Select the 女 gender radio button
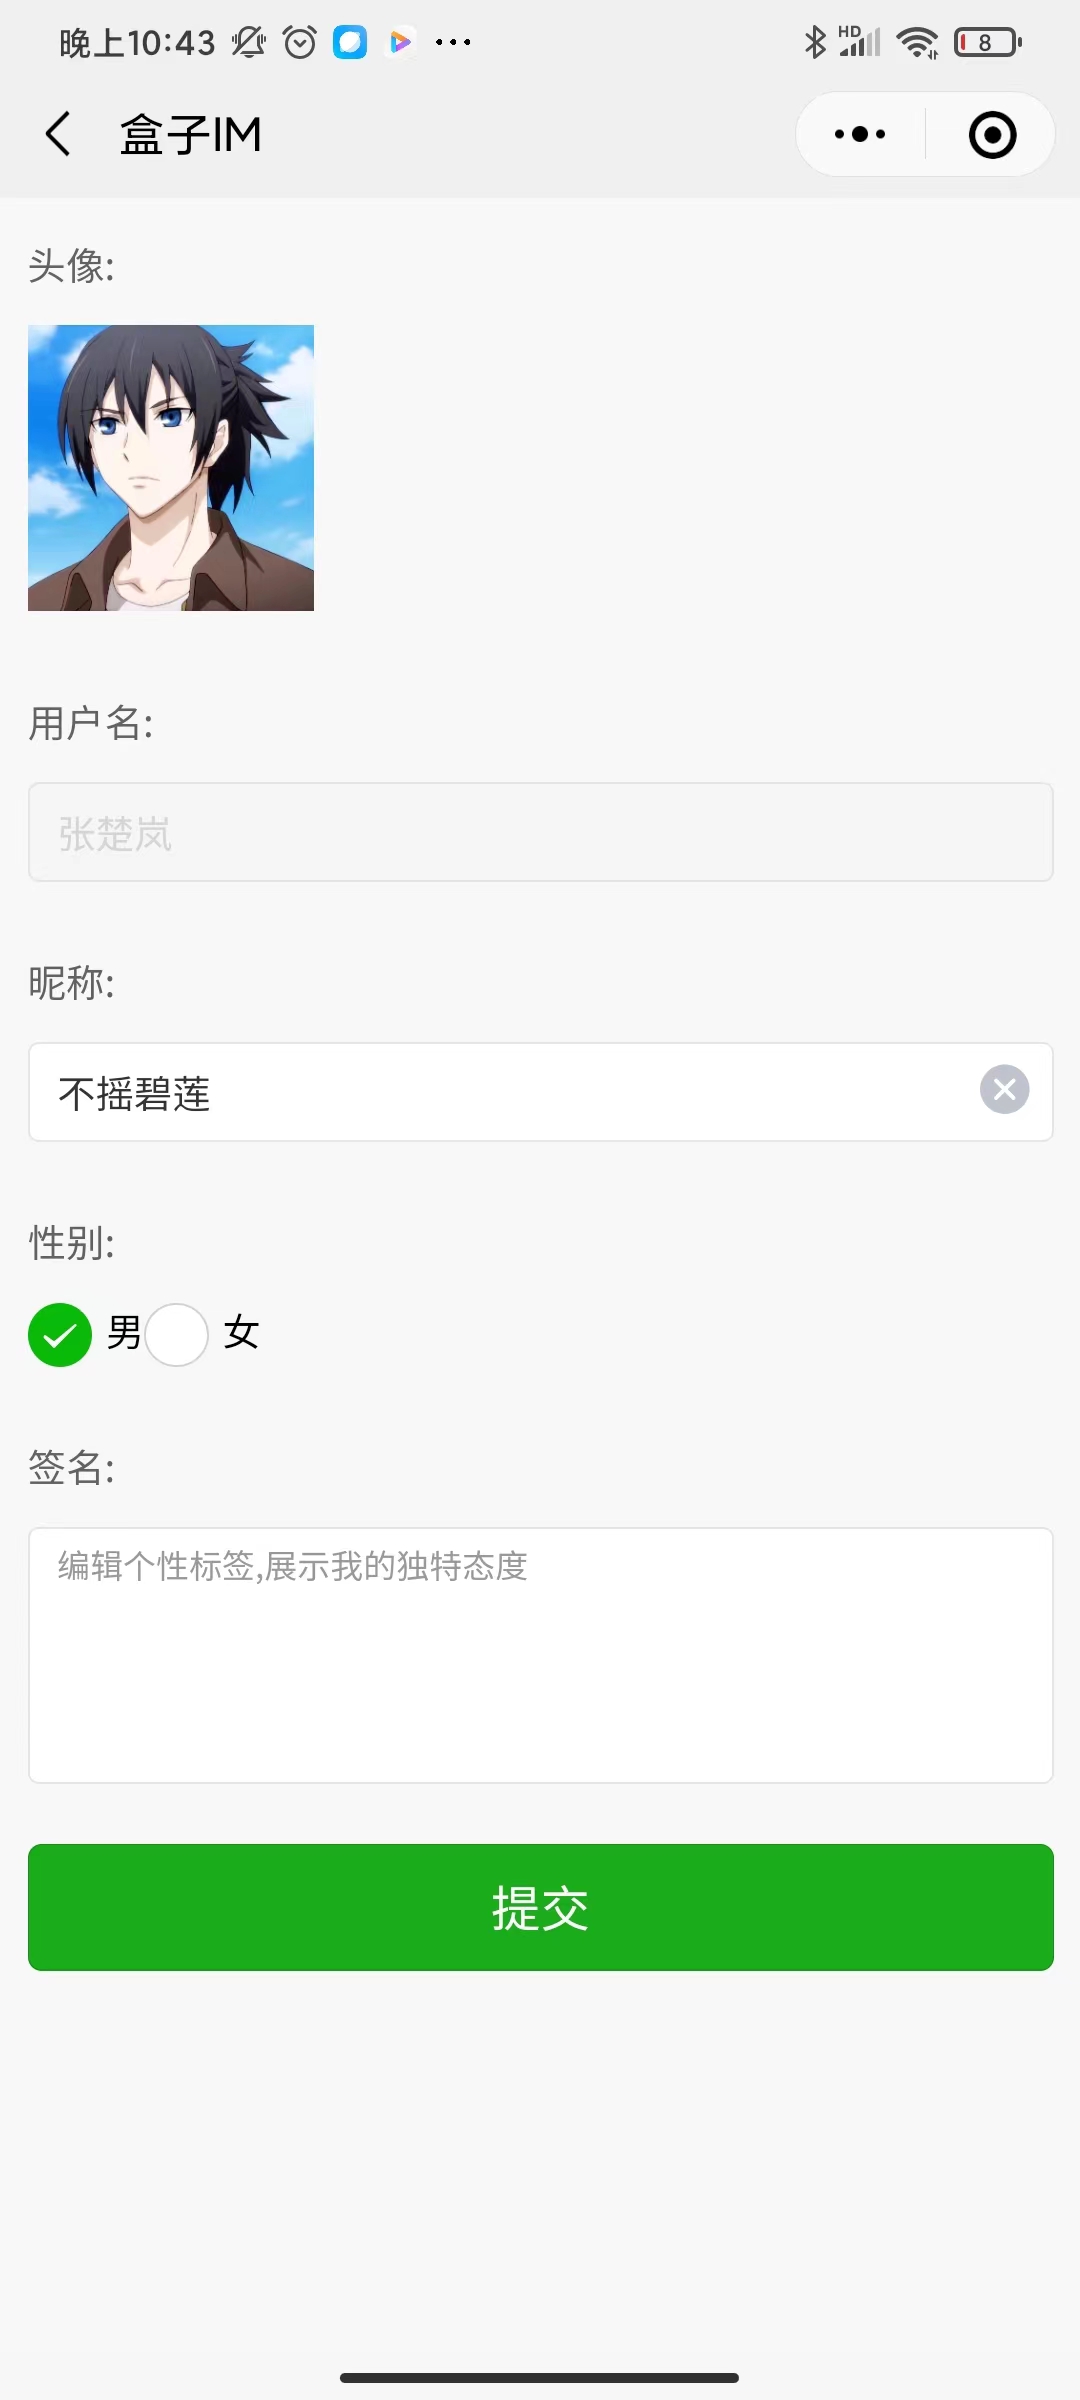The image size is (1080, 2400). point(177,1335)
